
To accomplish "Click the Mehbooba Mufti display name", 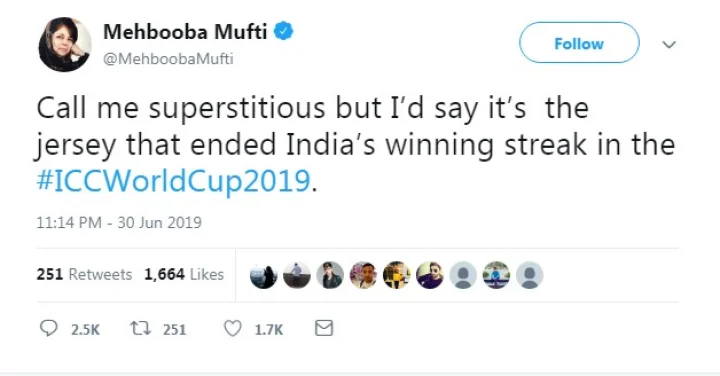I will tap(185, 32).
